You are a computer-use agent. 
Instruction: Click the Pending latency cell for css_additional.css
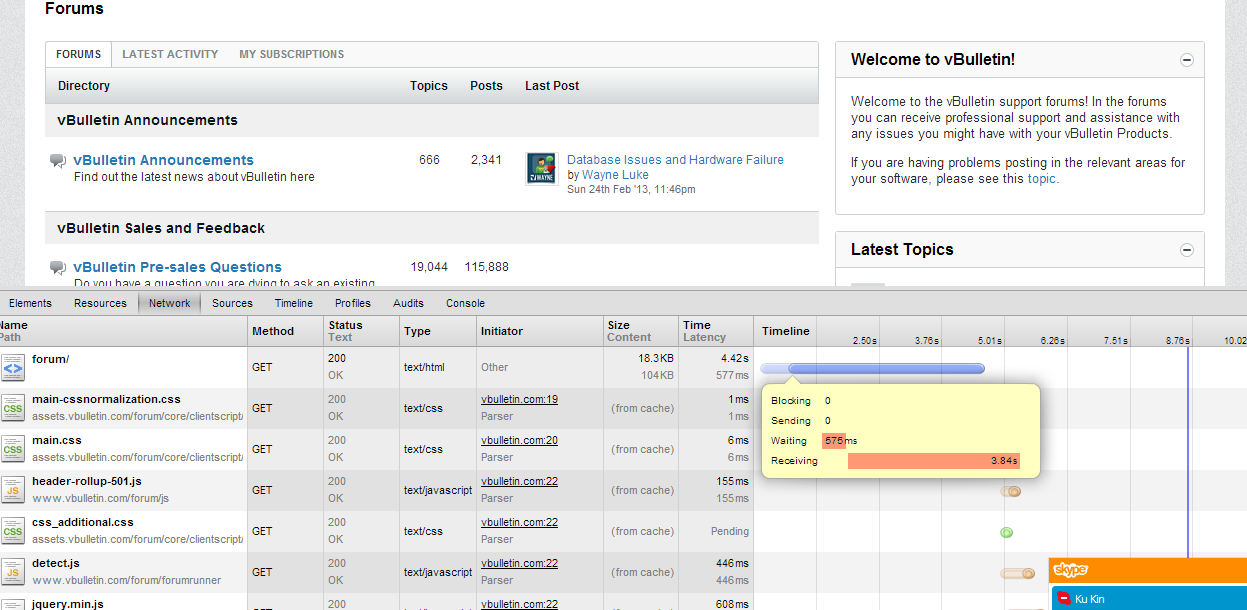pyautogui.click(x=730, y=531)
